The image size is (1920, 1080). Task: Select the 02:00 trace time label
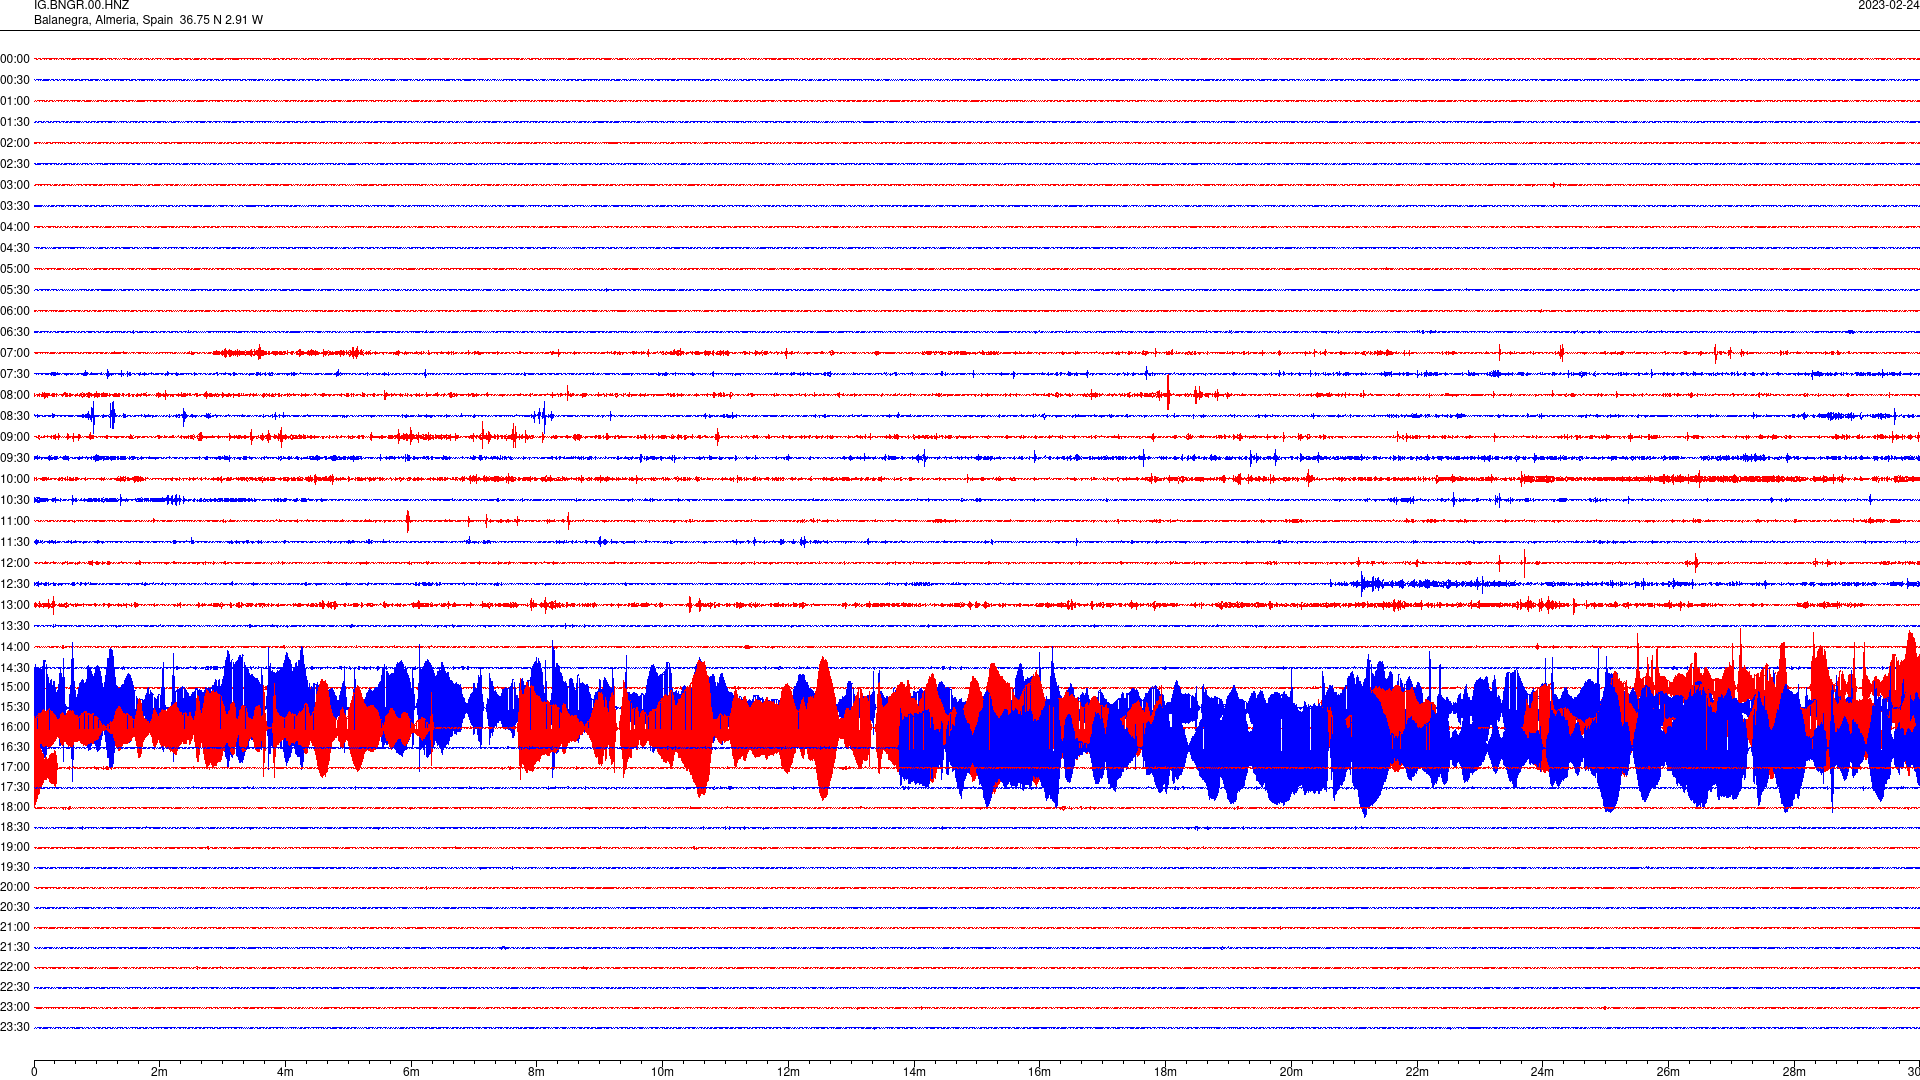pyautogui.click(x=15, y=143)
